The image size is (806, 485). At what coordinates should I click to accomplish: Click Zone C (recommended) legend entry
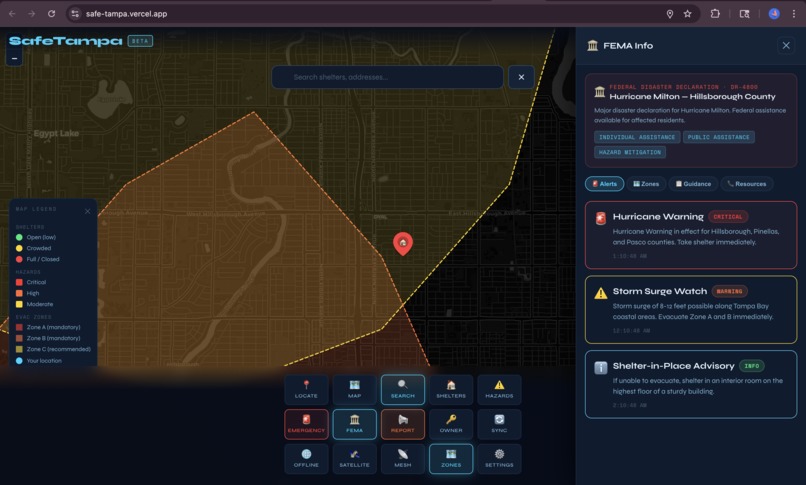click(x=53, y=349)
